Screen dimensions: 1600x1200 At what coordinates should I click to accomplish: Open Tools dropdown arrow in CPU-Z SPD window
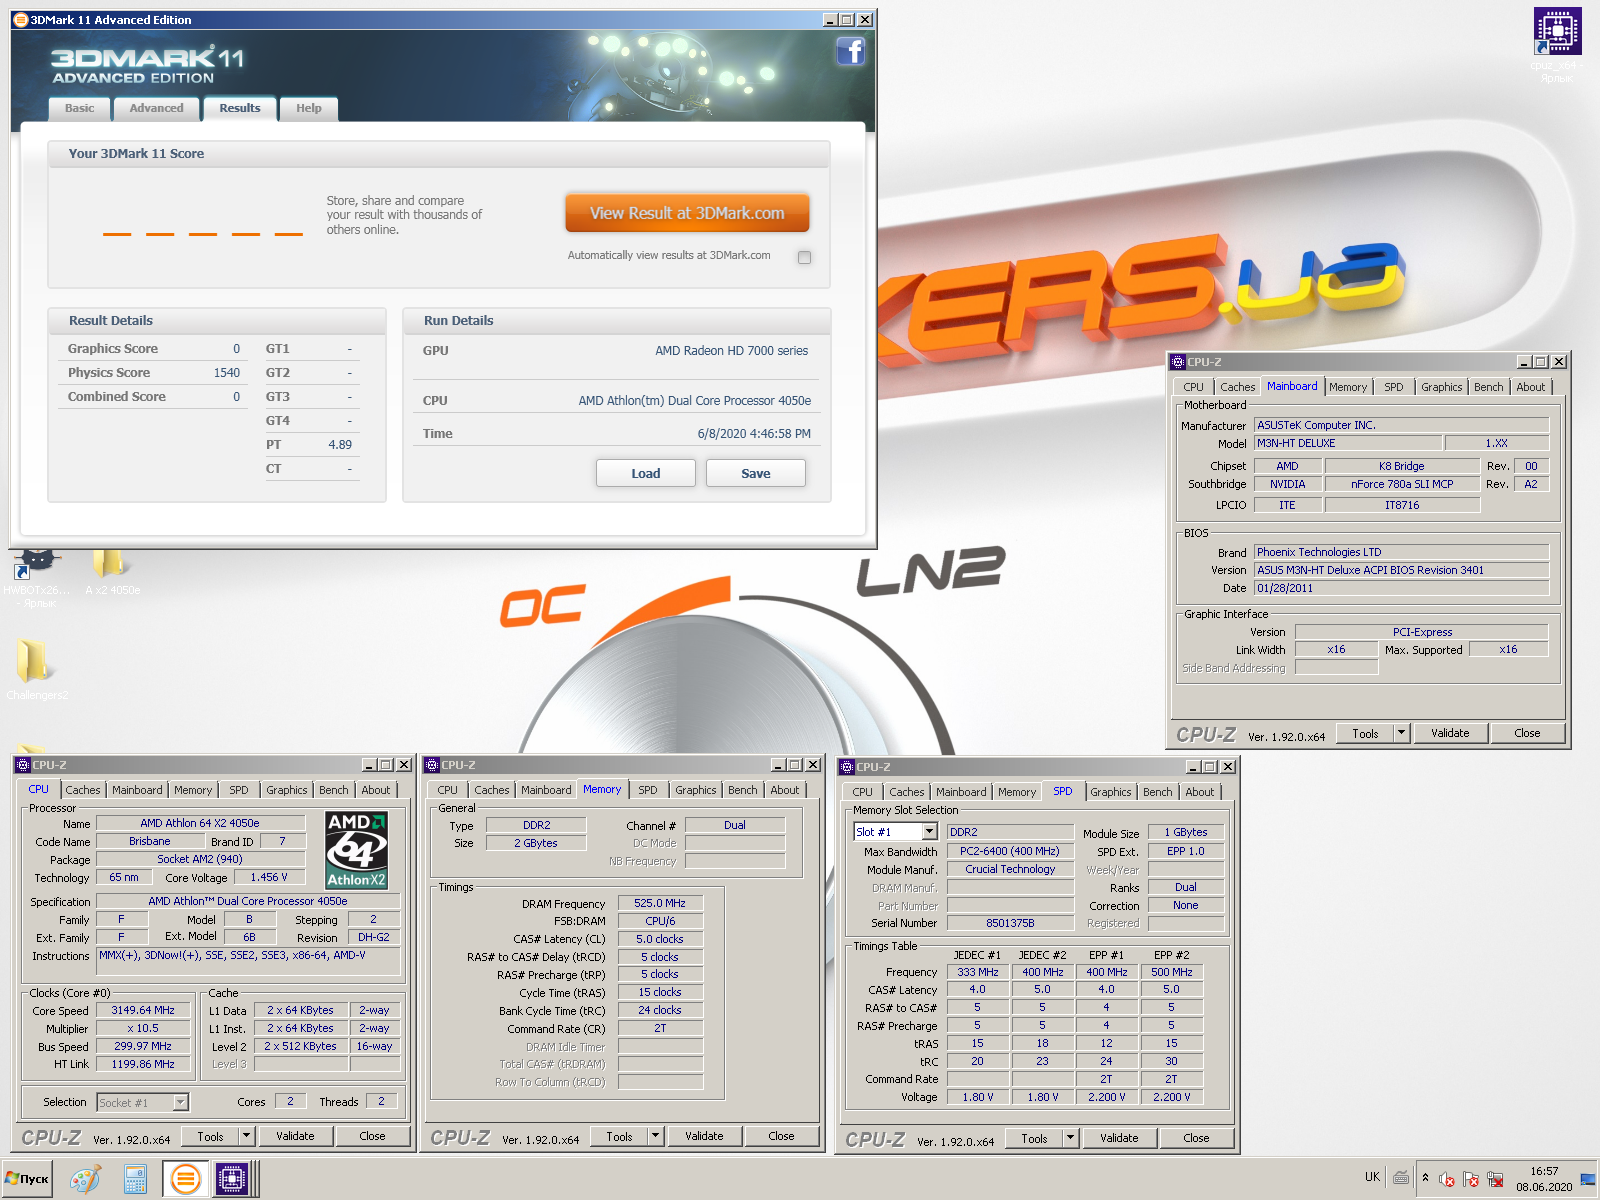point(1070,1138)
